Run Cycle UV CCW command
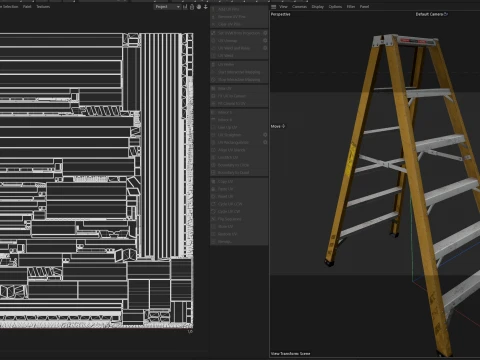Viewport: 480px width, 360px height. click(239, 204)
